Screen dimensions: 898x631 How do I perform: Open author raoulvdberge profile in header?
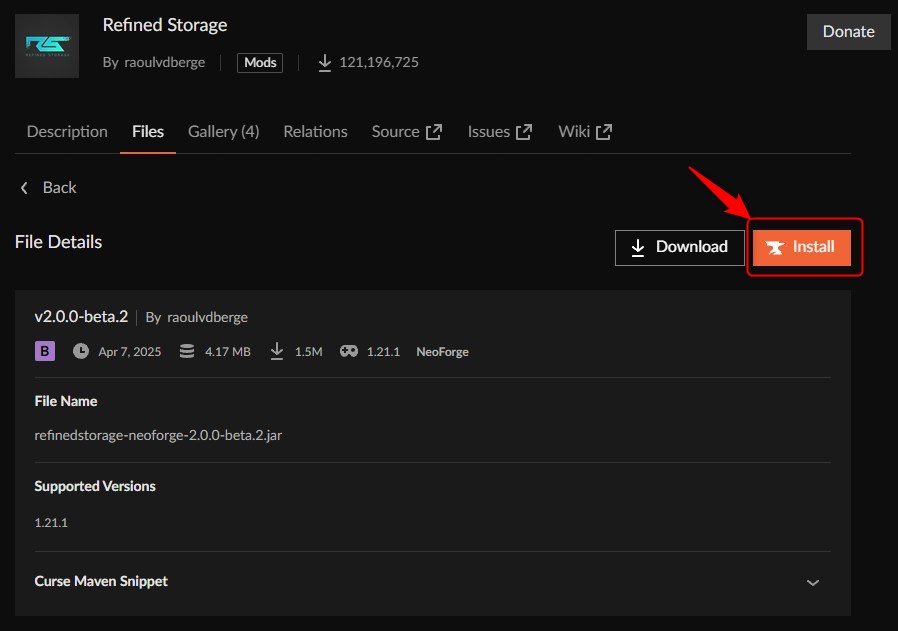coord(164,62)
